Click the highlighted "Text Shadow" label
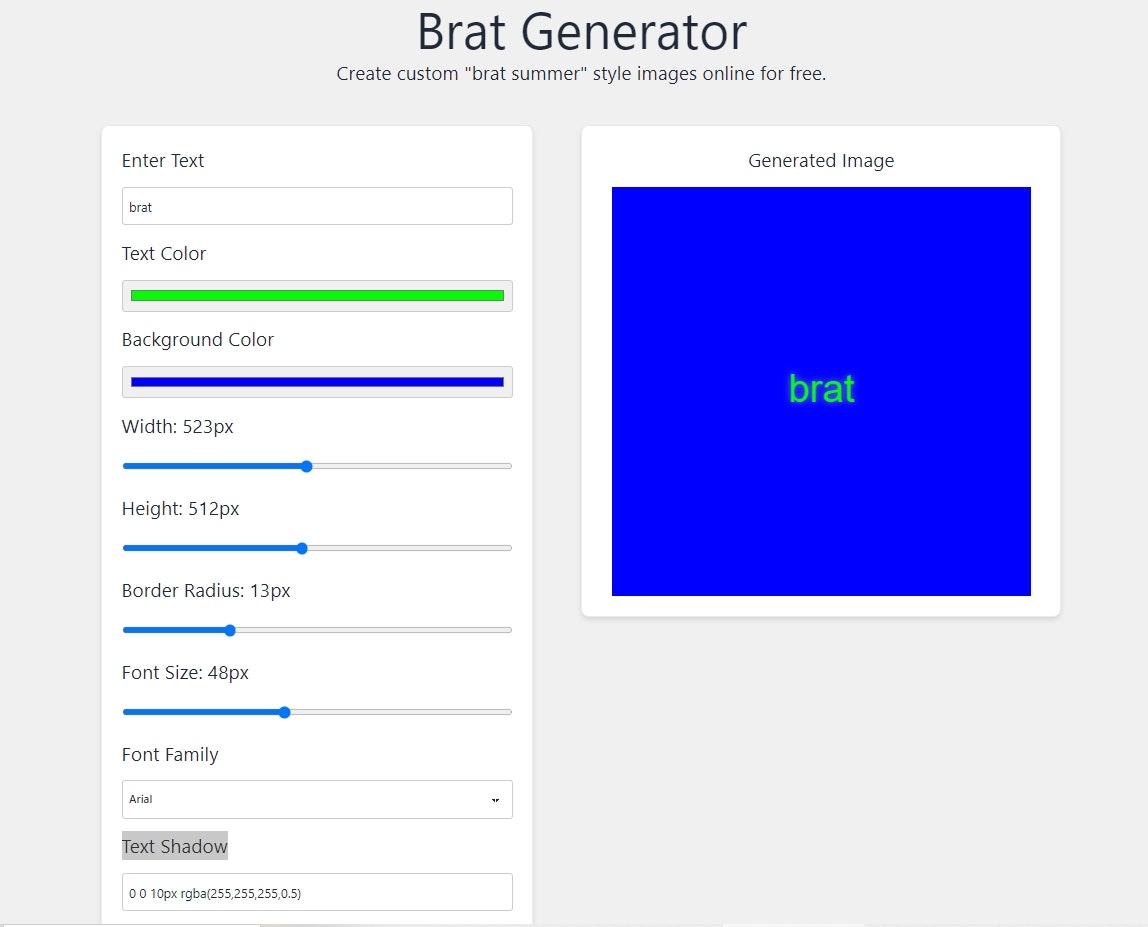This screenshot has height=927, width=1148. tap(175, 846)
